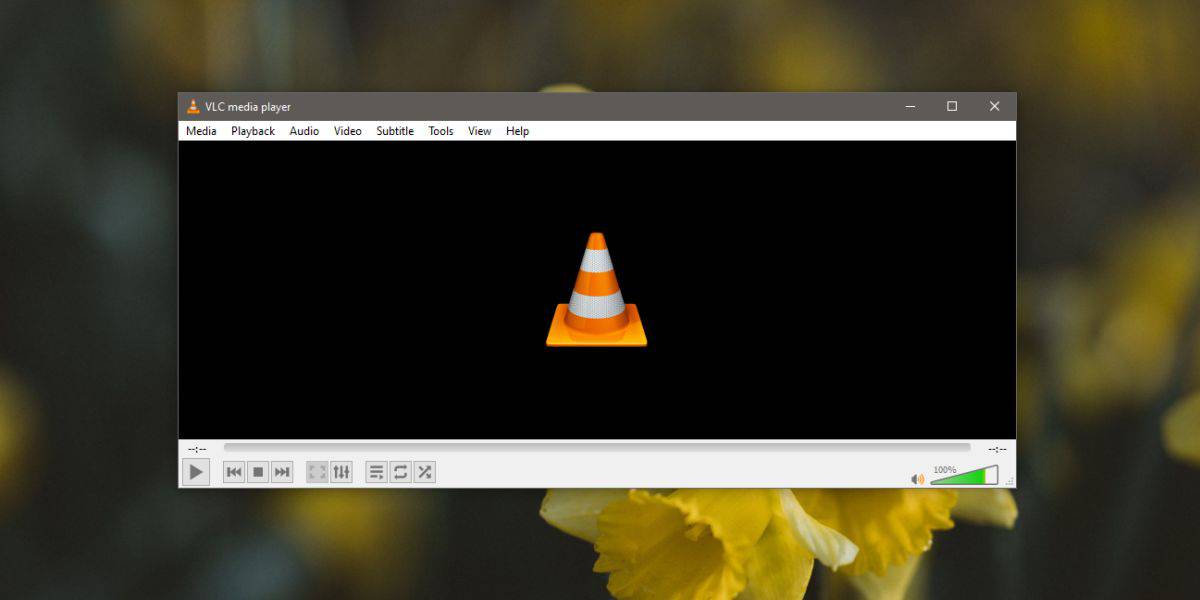Open the Tools menu
Image resolution: width=1200 pixels, height=600 pixels.
pos(441,131)
